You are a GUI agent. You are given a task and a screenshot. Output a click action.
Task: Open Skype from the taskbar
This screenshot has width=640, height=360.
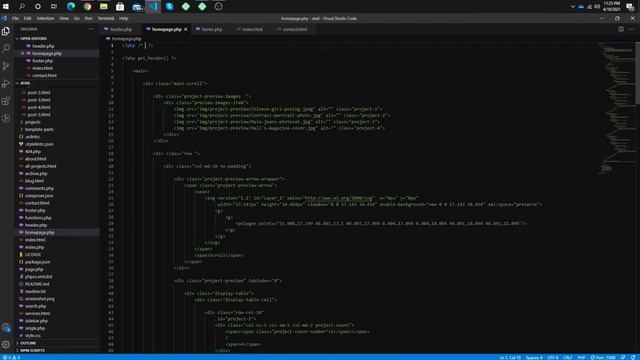point(169,7)
